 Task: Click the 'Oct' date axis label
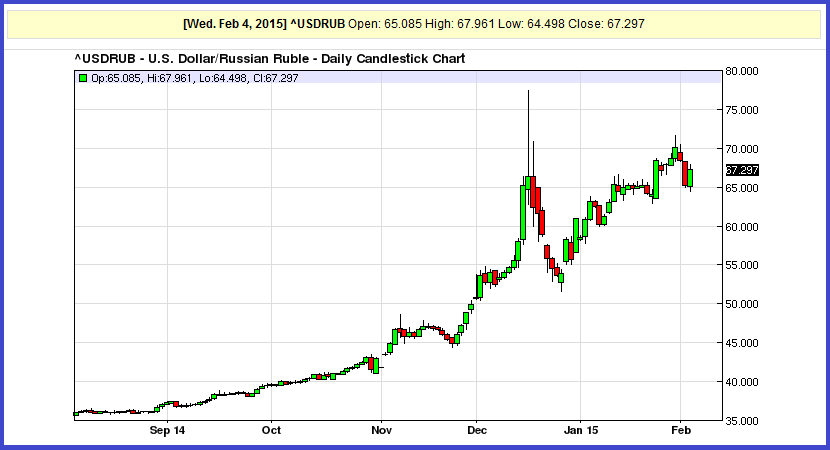tap(272, 430)
